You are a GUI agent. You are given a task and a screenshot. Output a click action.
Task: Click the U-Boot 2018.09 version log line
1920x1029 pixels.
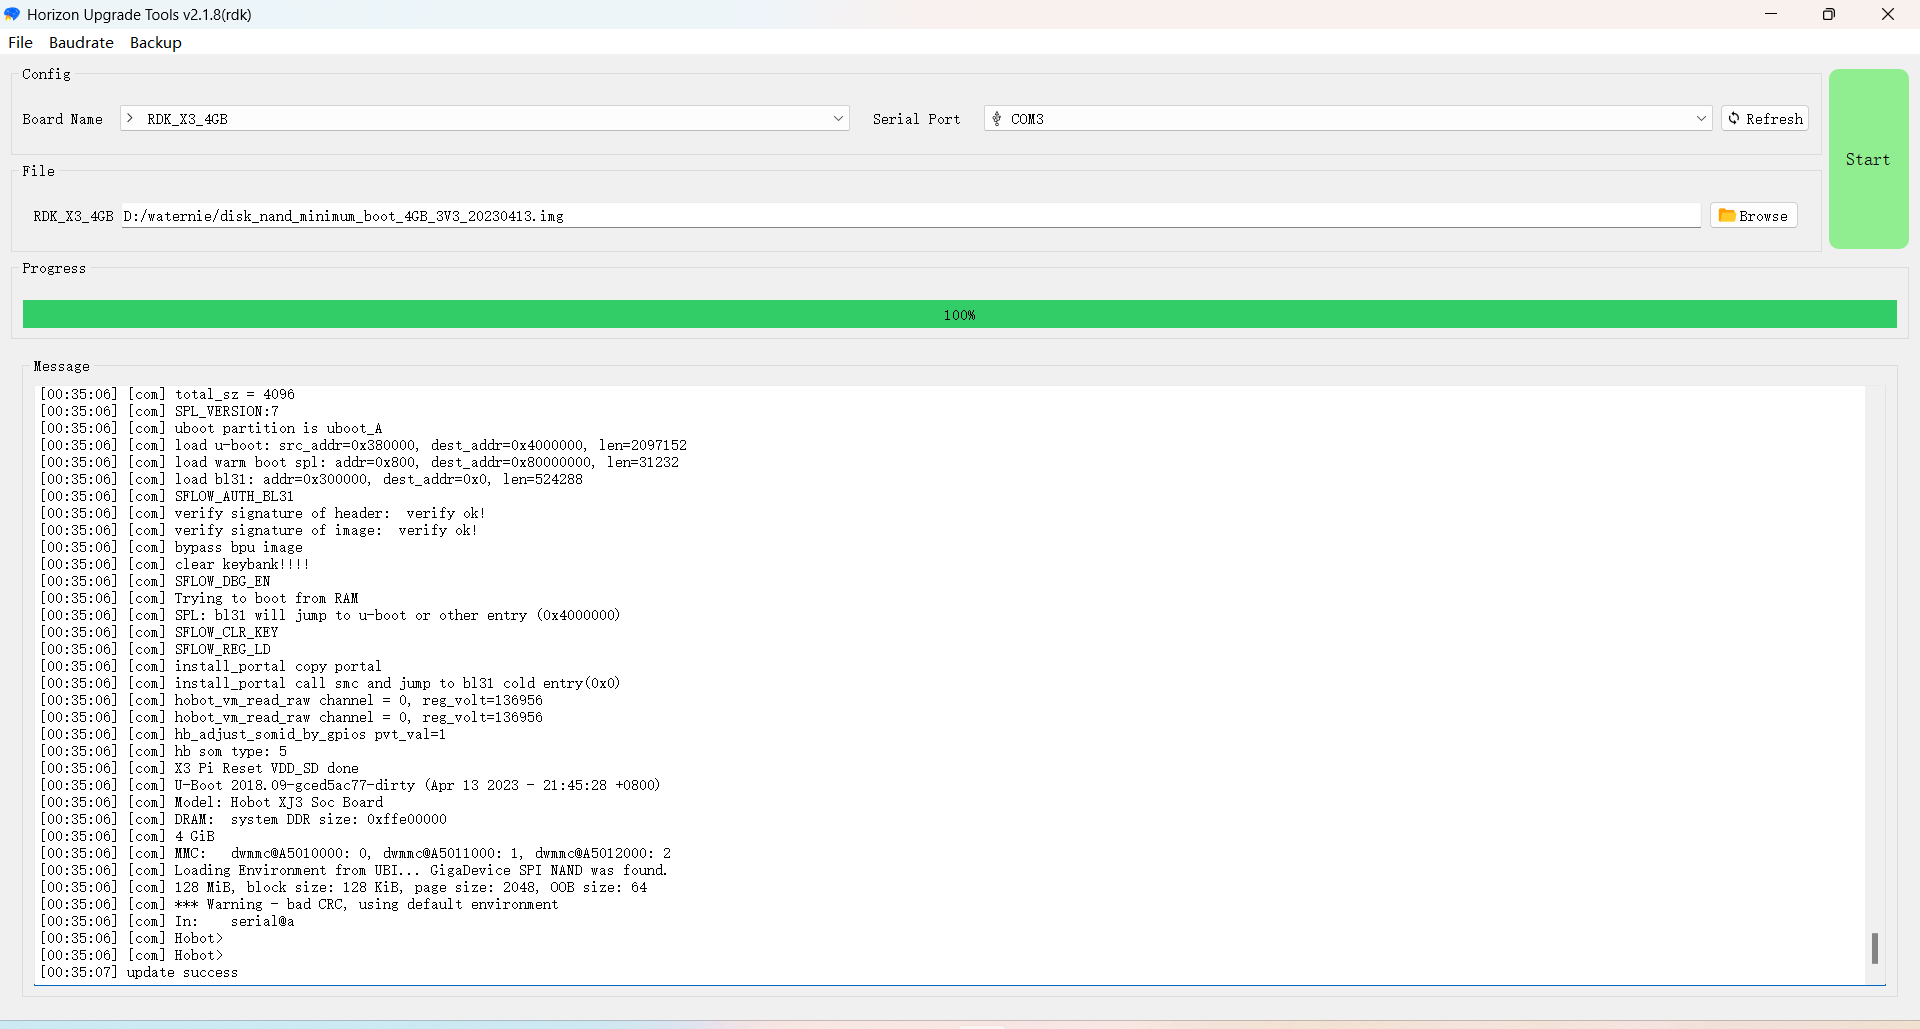[350, 785]
